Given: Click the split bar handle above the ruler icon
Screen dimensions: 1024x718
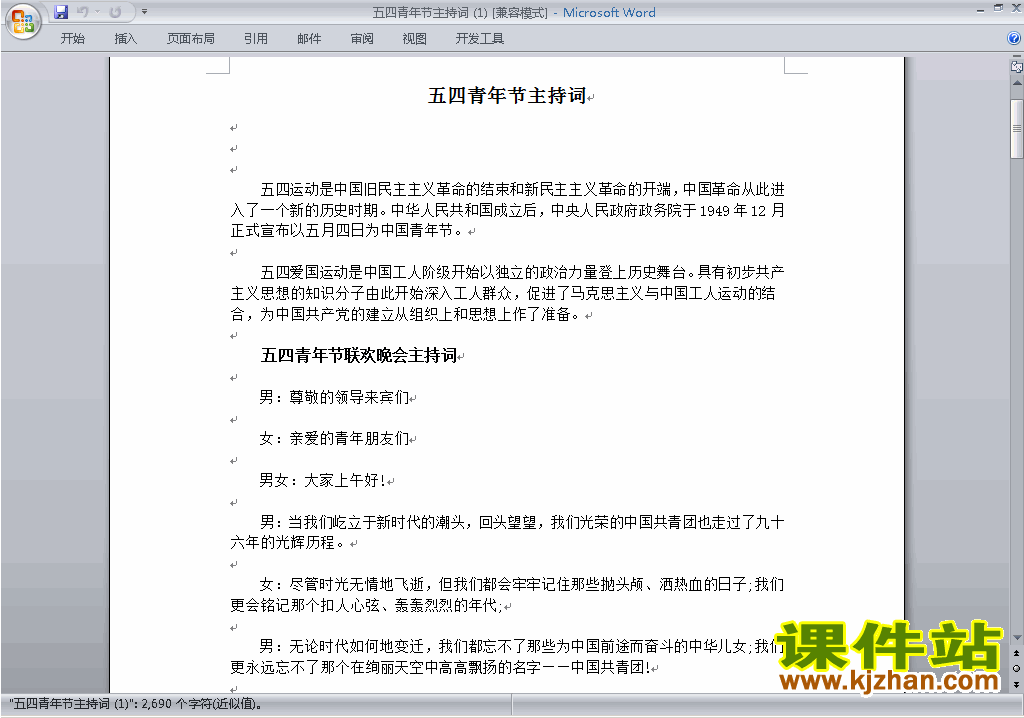Looking at the screenshot, I should [1017, 57].
